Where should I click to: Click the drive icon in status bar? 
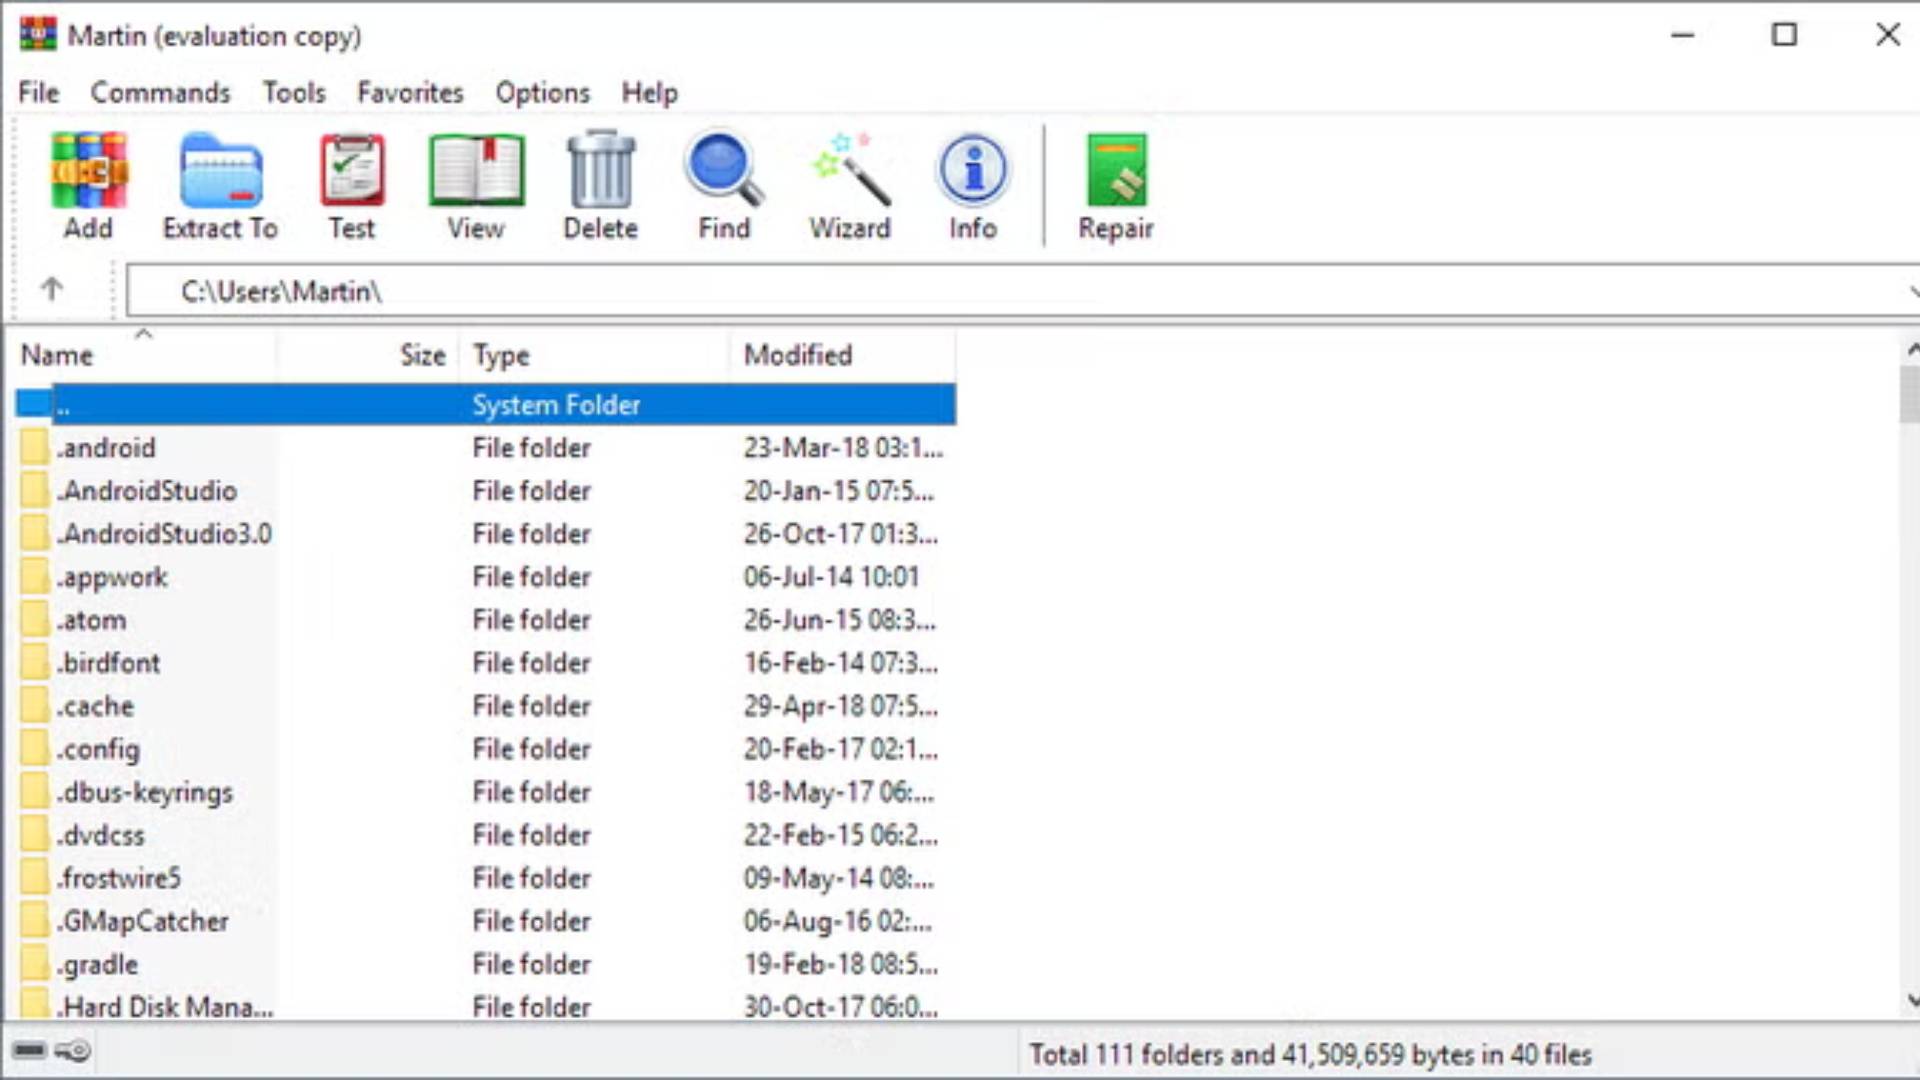point(30,1050)
